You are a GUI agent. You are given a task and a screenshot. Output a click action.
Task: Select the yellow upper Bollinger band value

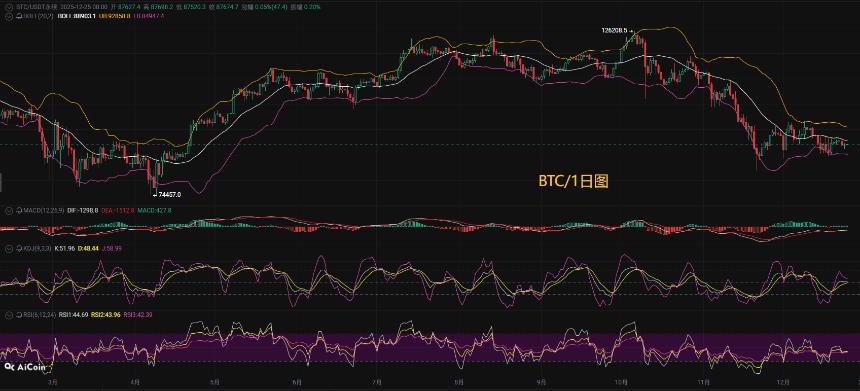coord(115,16)
